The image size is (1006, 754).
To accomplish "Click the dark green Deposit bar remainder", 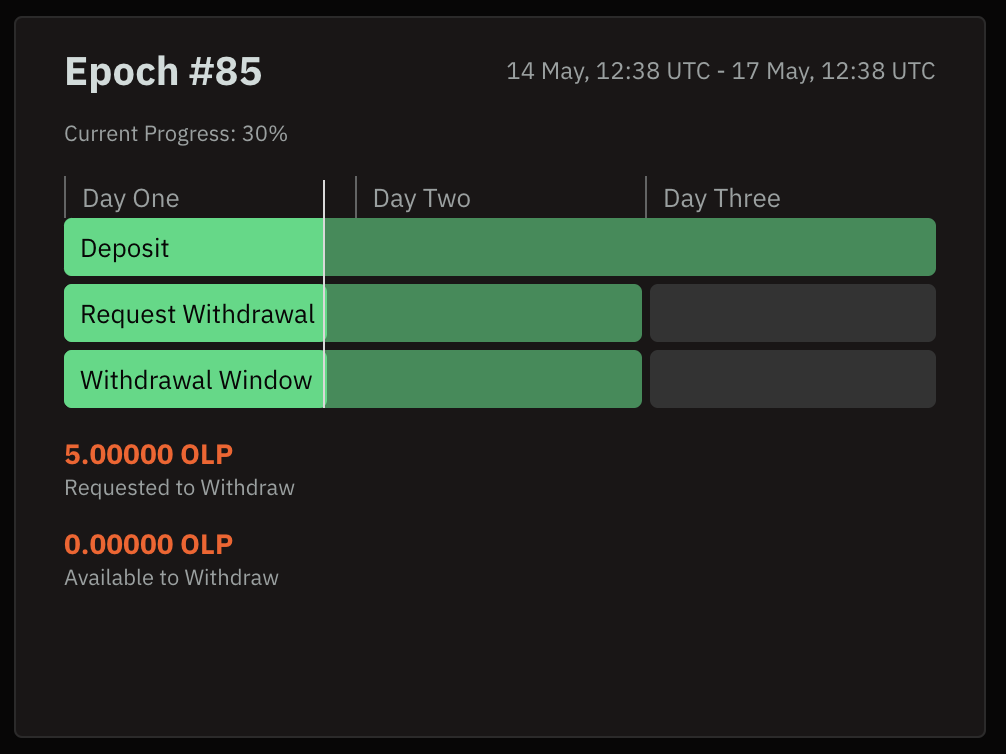I will click(x=630, y=247).
